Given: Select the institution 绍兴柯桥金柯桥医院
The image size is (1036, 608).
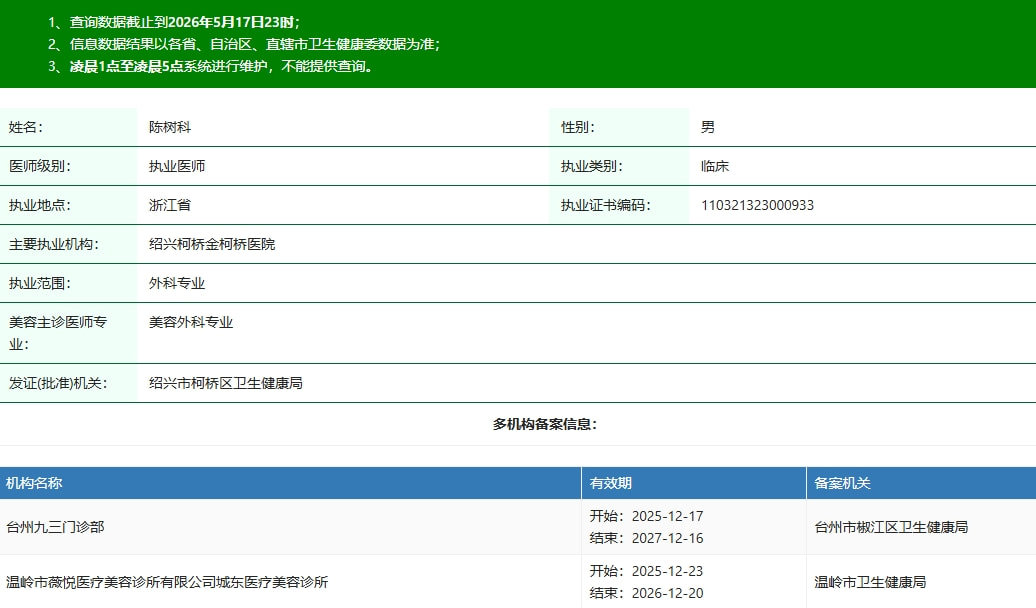Looking at the screenshot, I should coord(212,244).
